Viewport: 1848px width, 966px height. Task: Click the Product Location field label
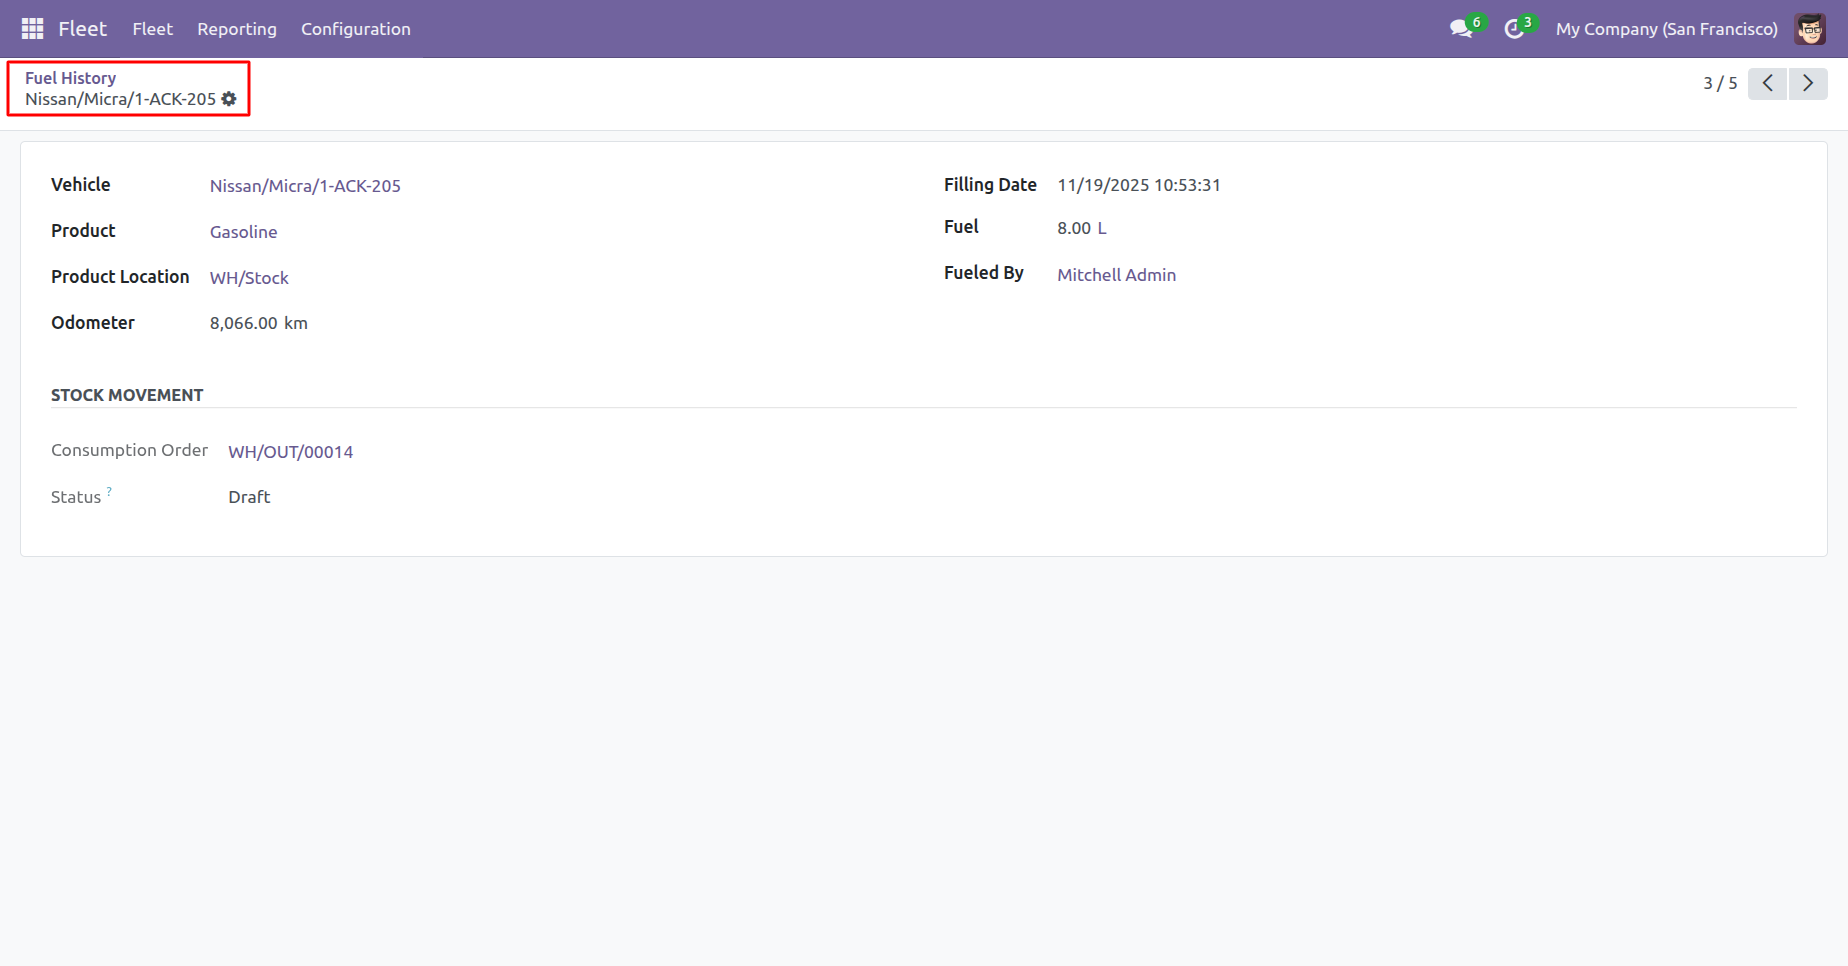pos(120,277)
